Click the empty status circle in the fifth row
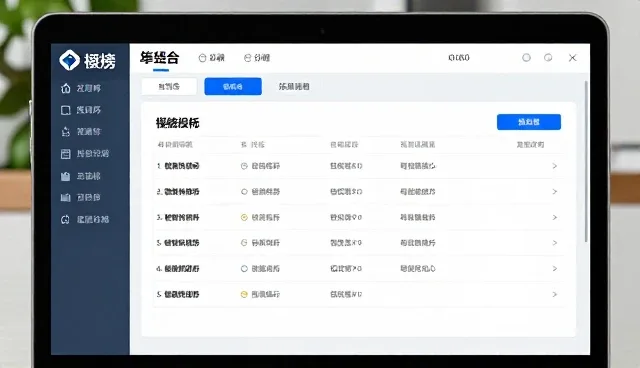Screen dimensions: 640x368 244,268
